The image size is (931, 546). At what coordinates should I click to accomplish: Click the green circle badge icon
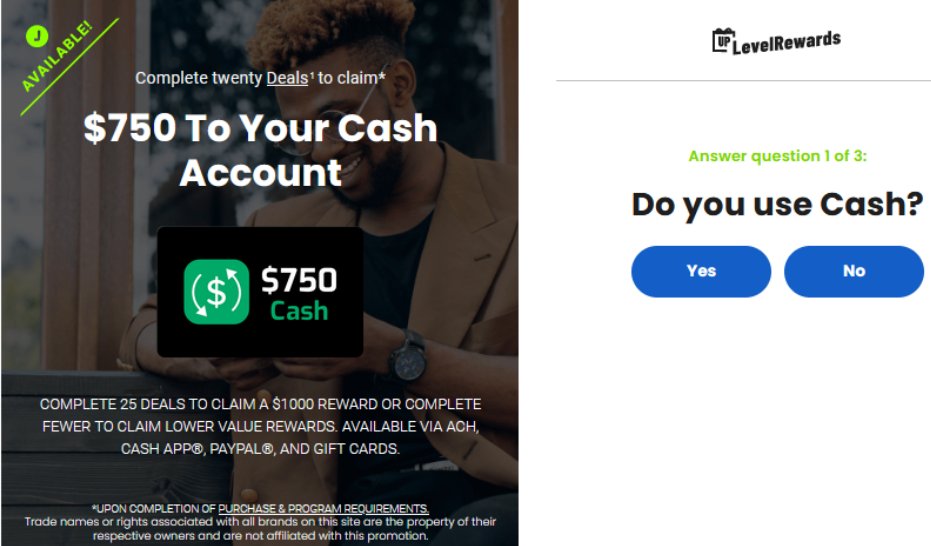coord(37,37)
